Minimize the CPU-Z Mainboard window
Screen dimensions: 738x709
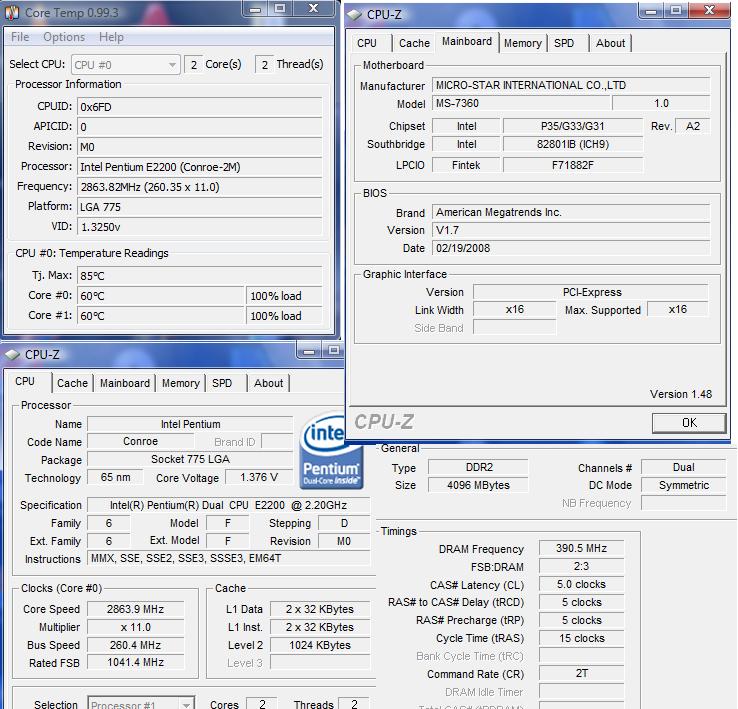coord(651,11)
